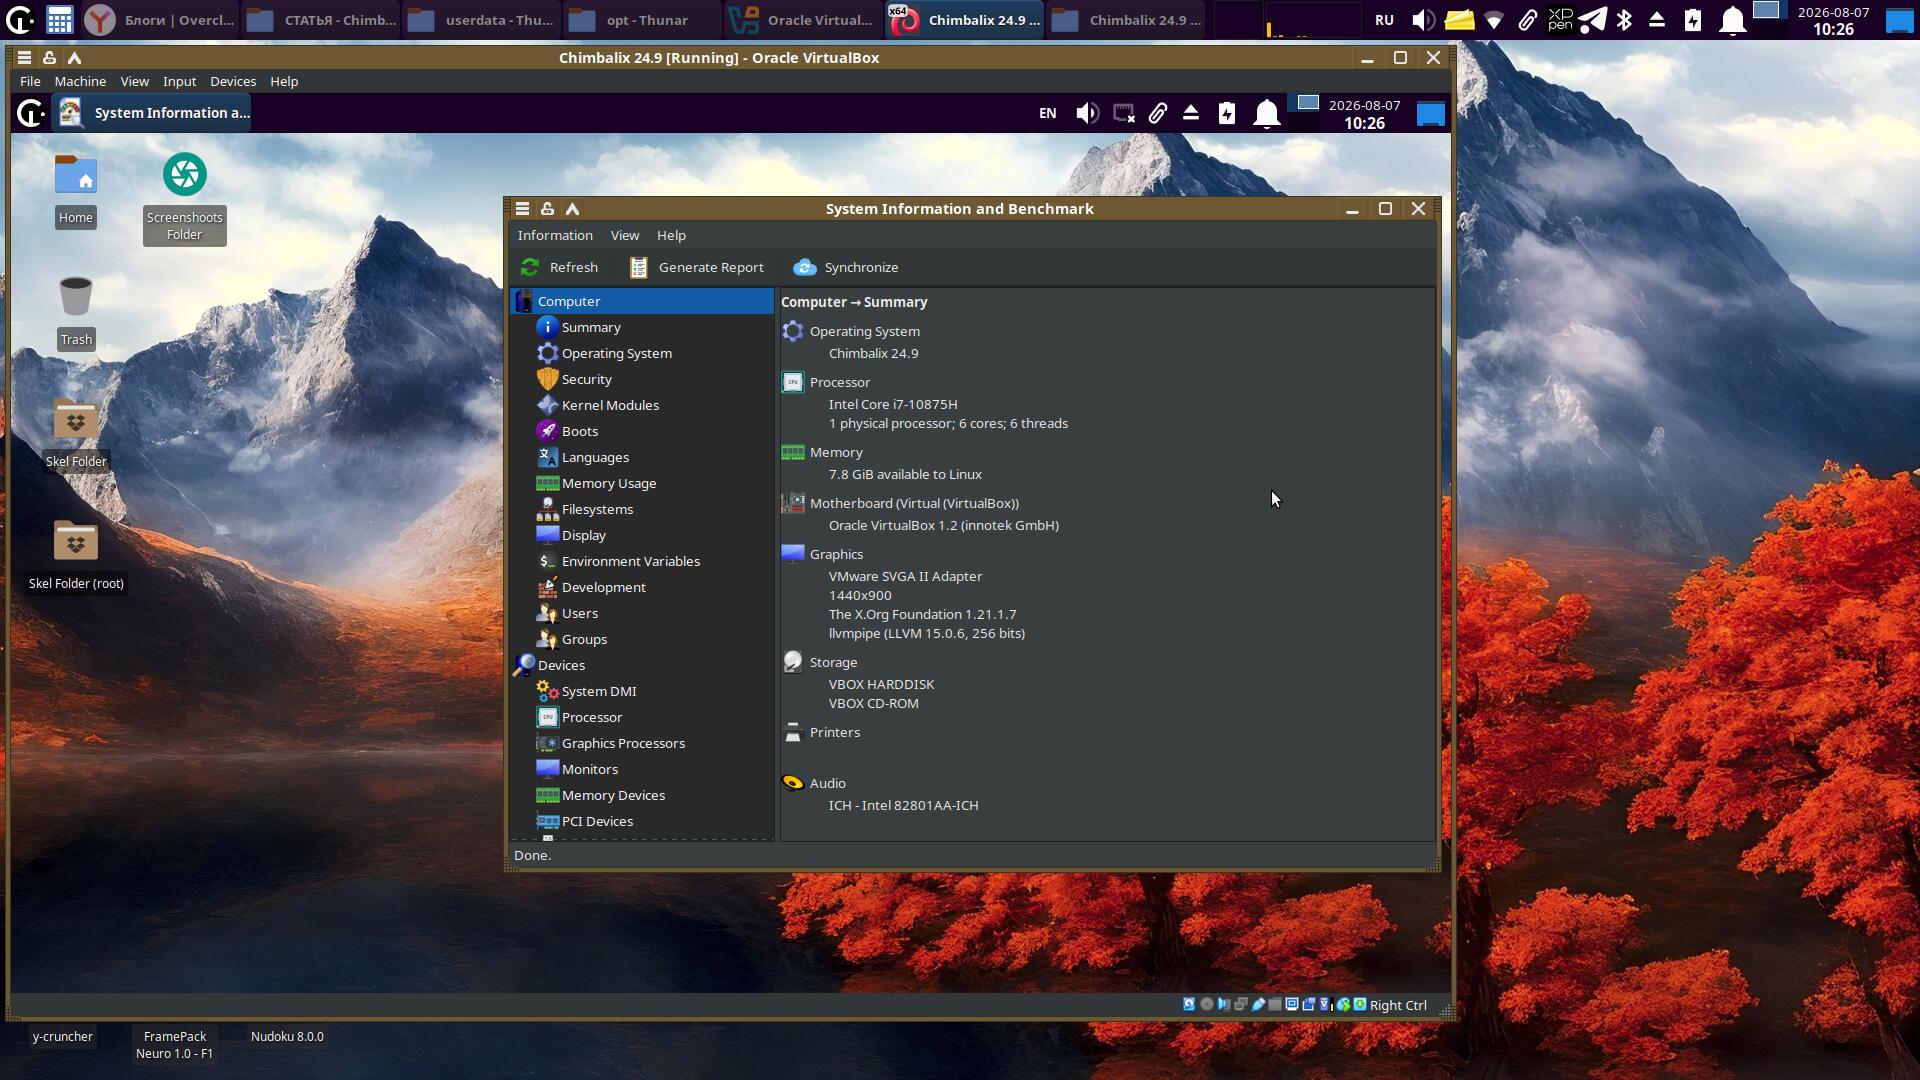Switch to Oracle VirtualBox taskbar window
The width and height of the screenshot is (1920, 1080).
click(x=802, y=20)
